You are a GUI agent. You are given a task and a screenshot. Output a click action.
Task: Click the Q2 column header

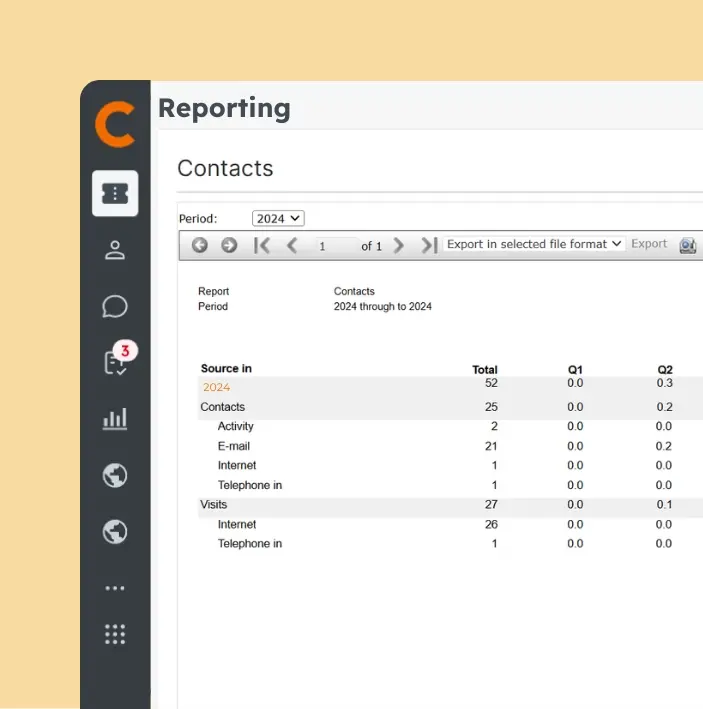coord(665,370)
